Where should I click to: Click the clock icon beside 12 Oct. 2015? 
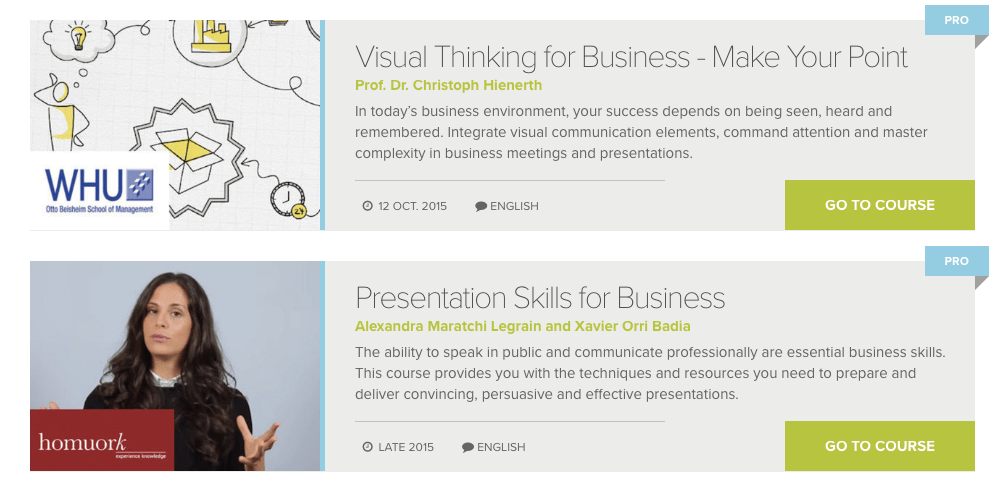(x=367, y=206)
